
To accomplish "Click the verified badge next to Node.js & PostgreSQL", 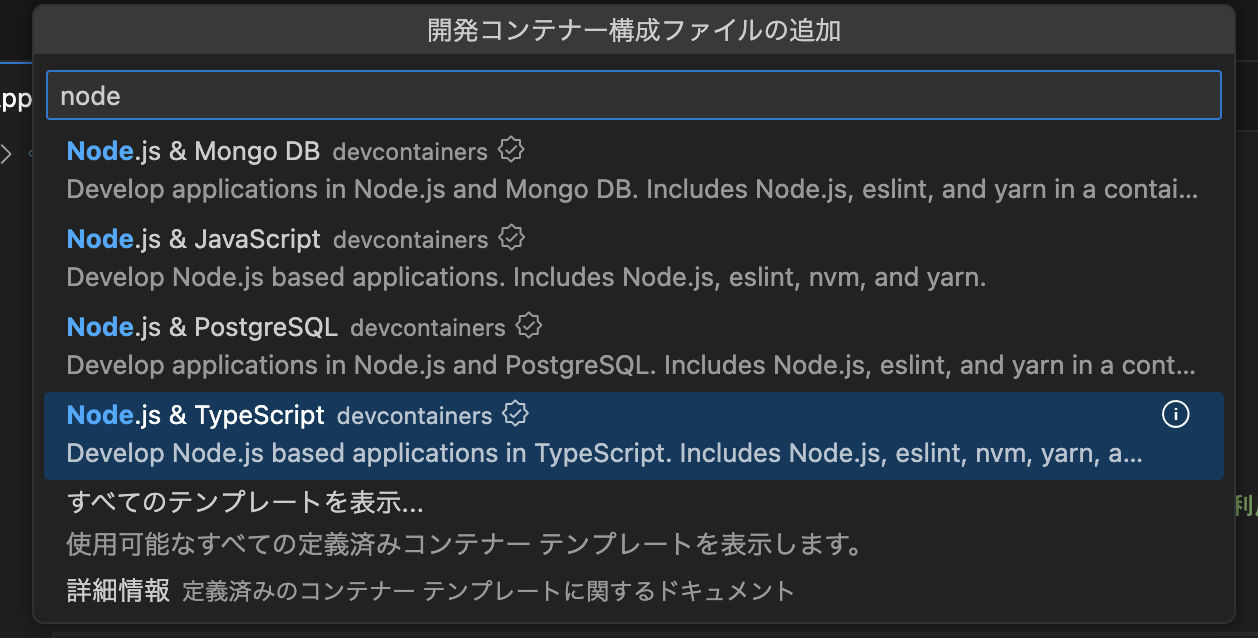I will 528,325.
